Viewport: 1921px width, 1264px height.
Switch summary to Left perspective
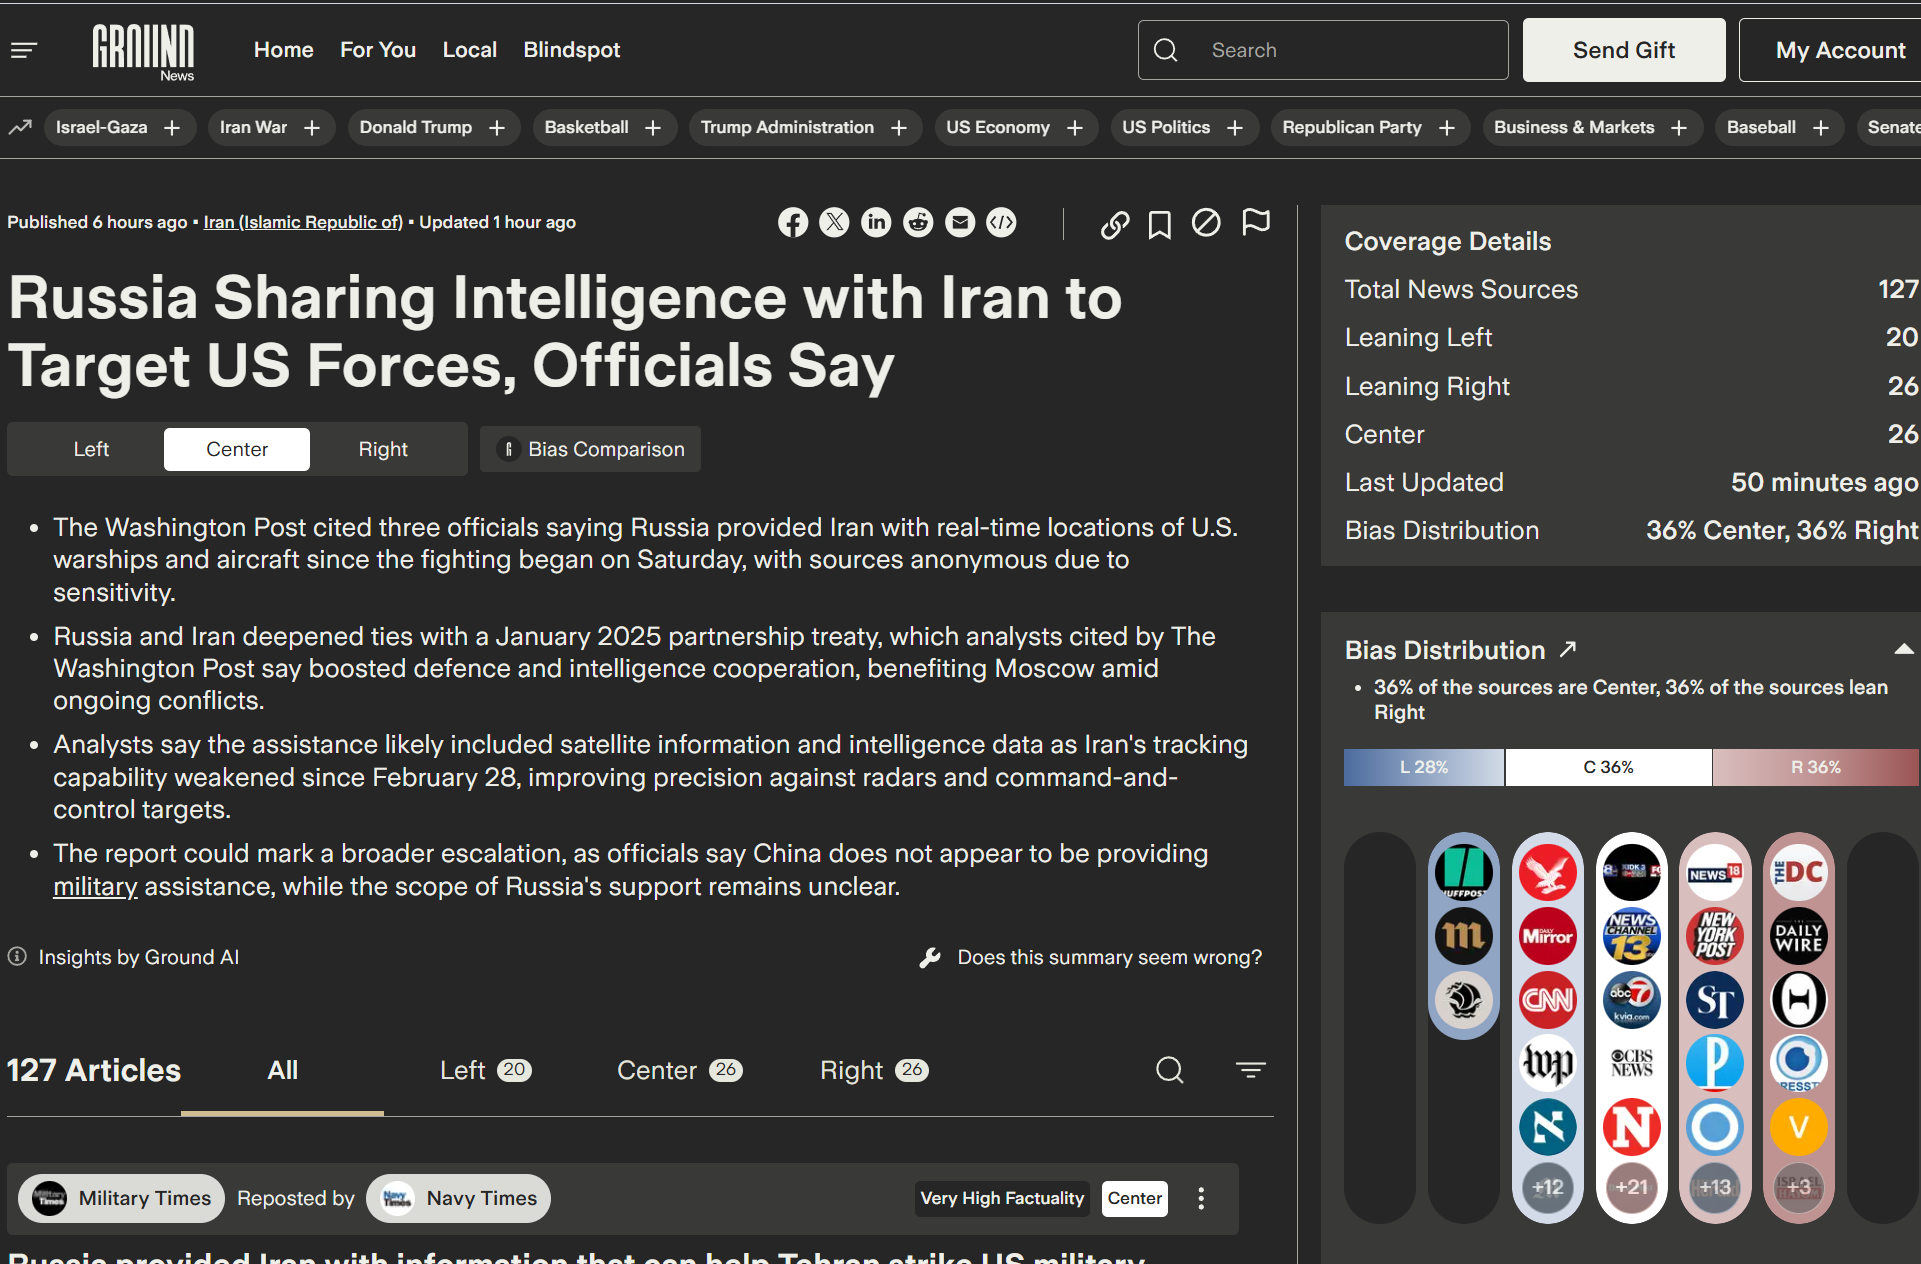point(91,449)
